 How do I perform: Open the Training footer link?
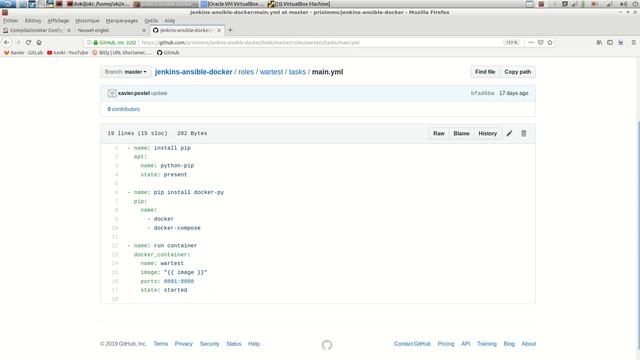487,344
